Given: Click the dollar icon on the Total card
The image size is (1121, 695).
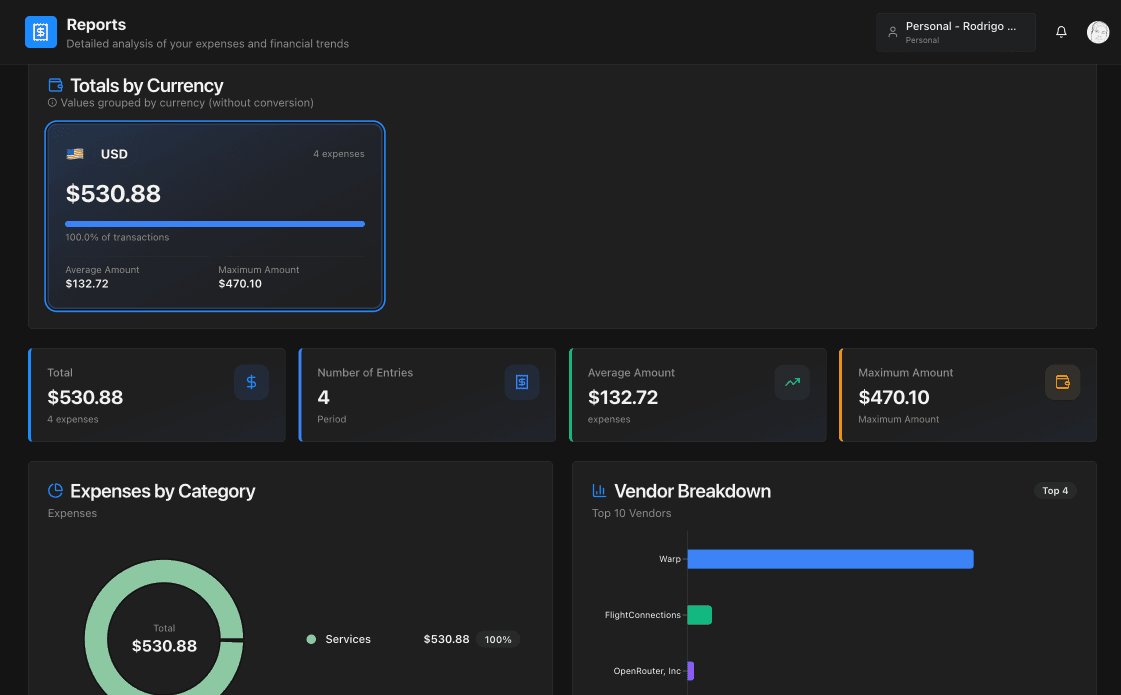Looking at the screenshot, I should [x=251, y=382].
